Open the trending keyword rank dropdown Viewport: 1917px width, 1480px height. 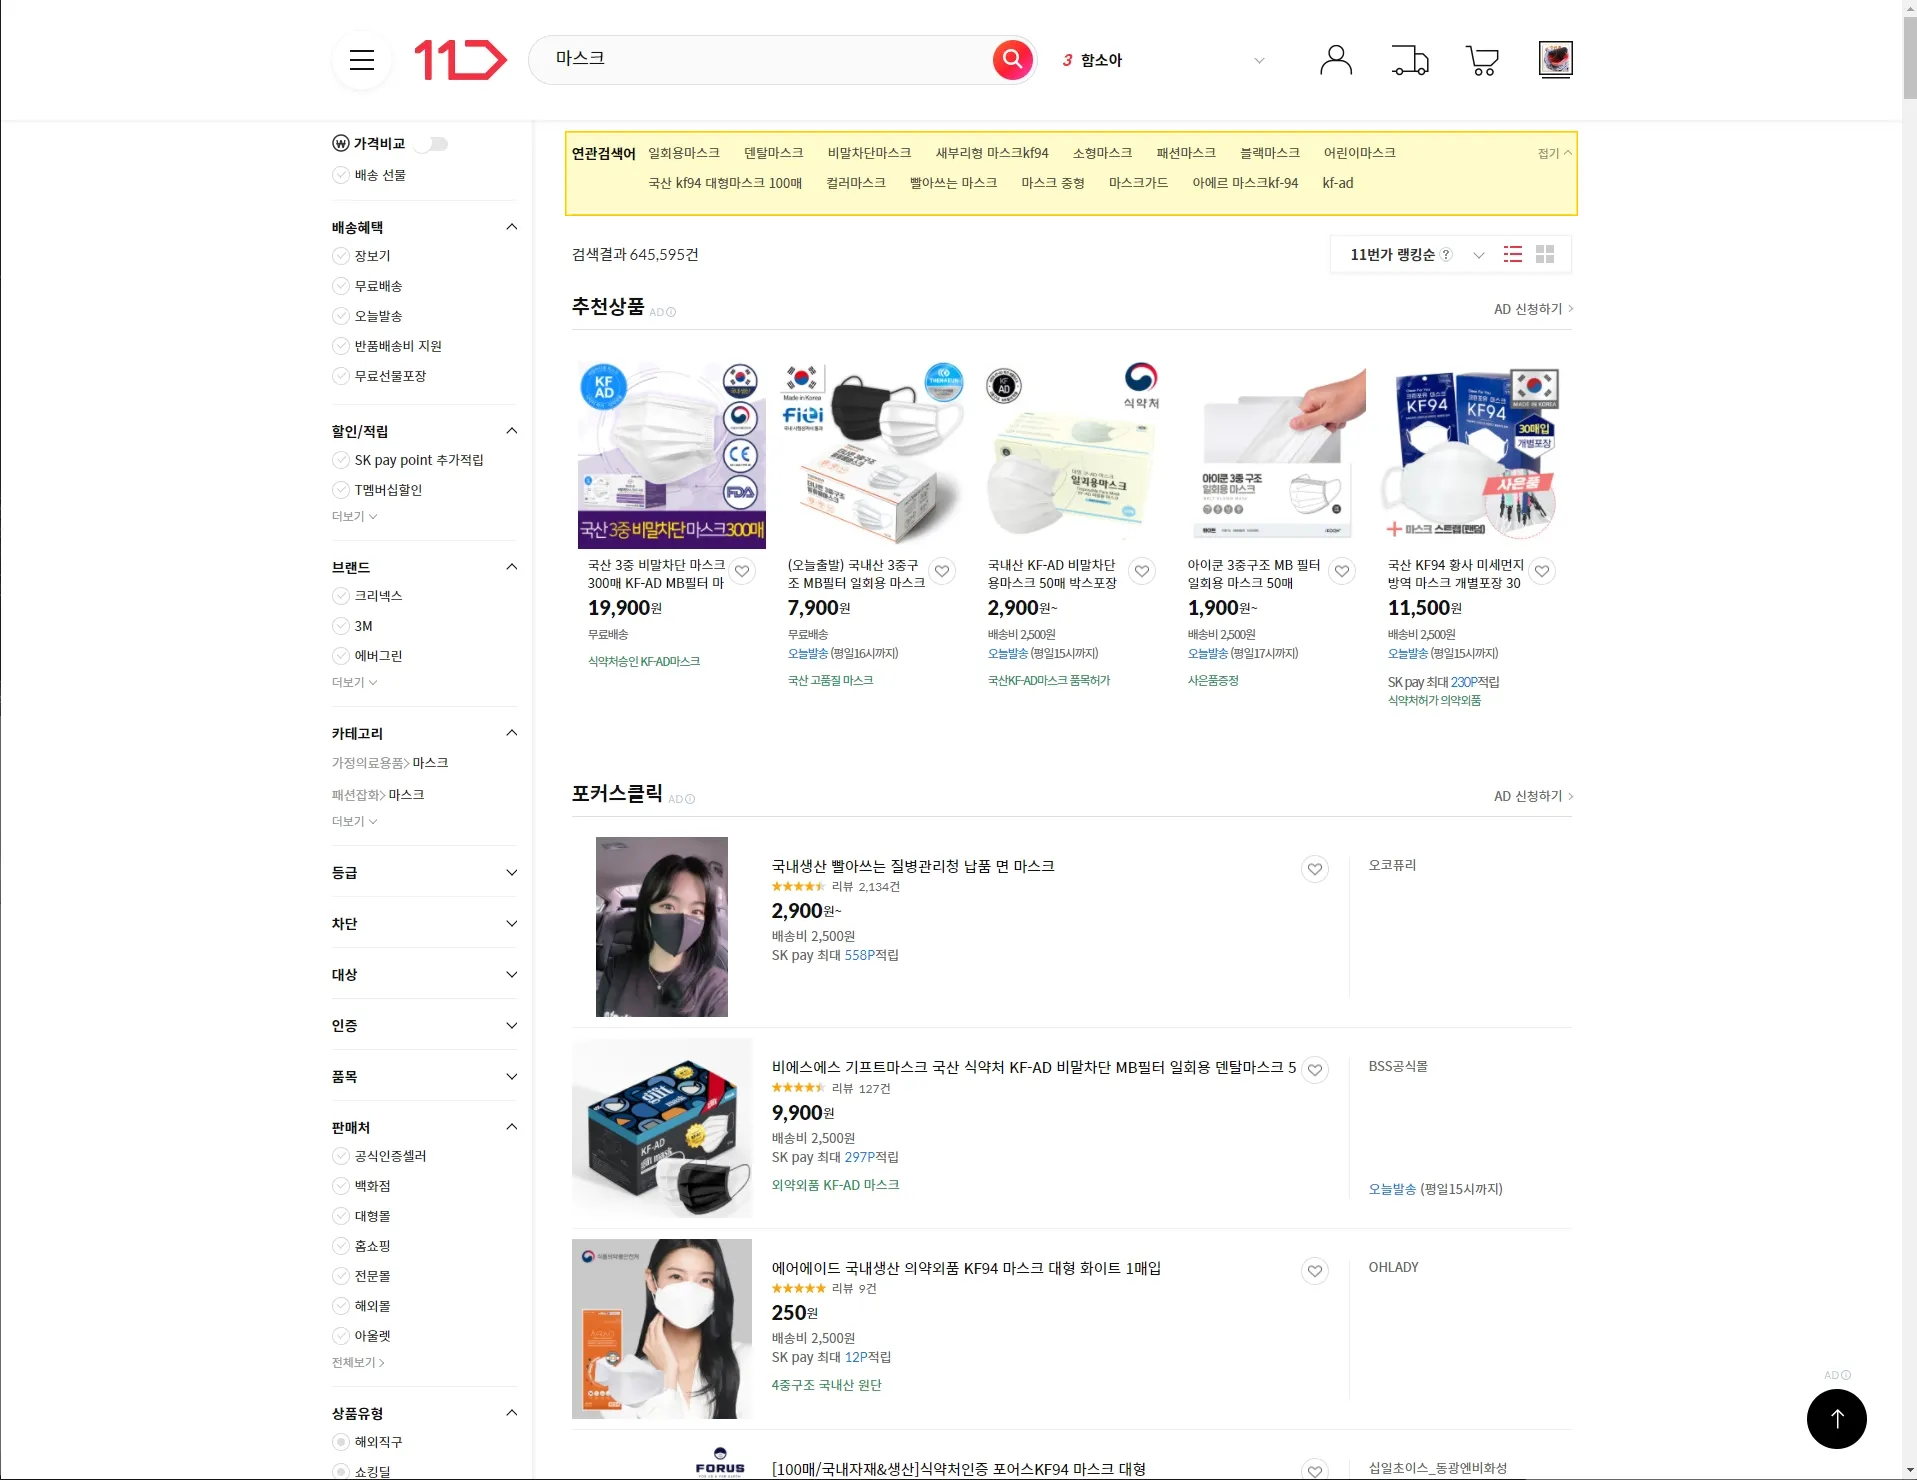(1259, 60)
